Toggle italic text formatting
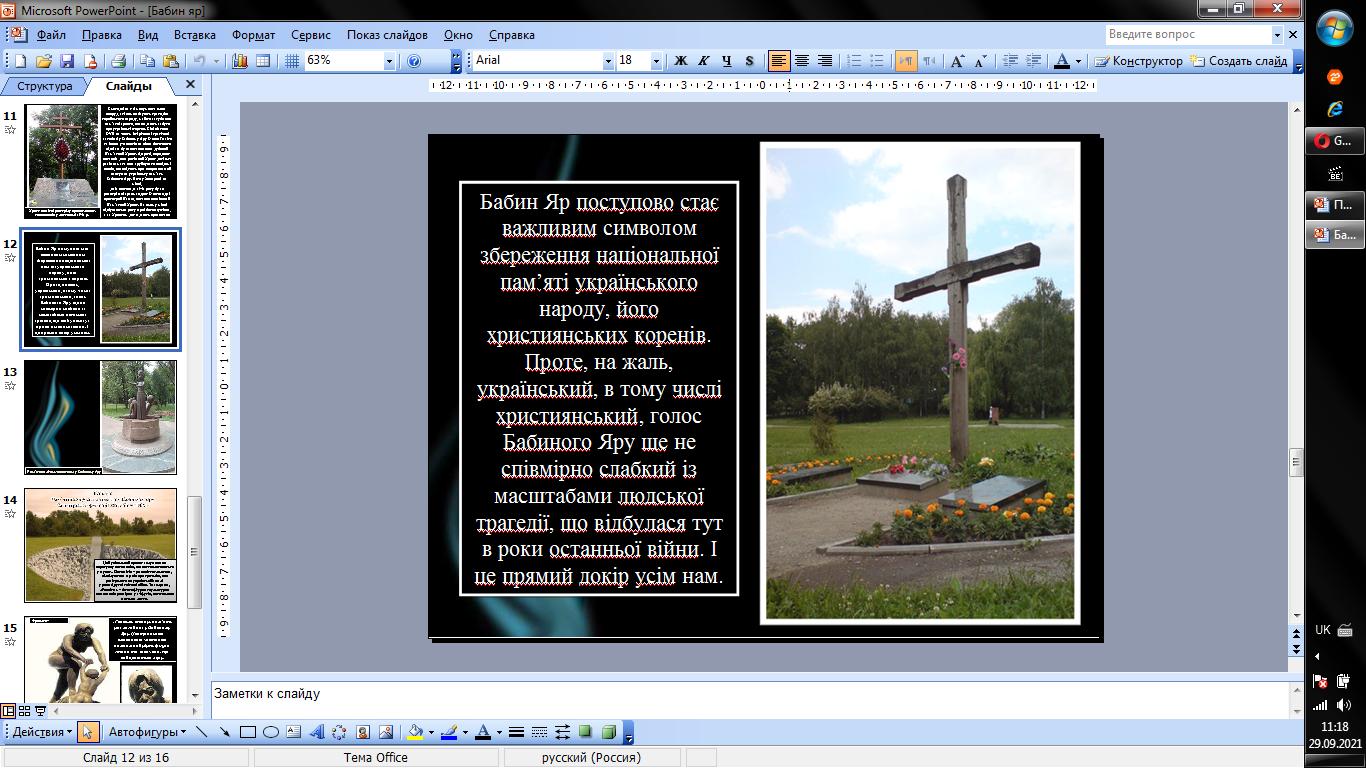Image resolution: width=1366 pixels, height=768 pixels. (x=704, y=61)
